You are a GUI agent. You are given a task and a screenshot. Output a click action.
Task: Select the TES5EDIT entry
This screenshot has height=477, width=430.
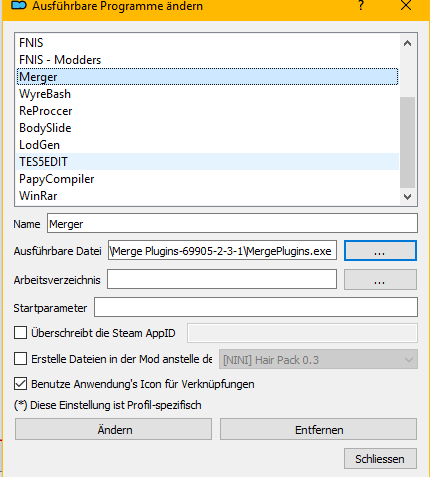coord(208,162)
